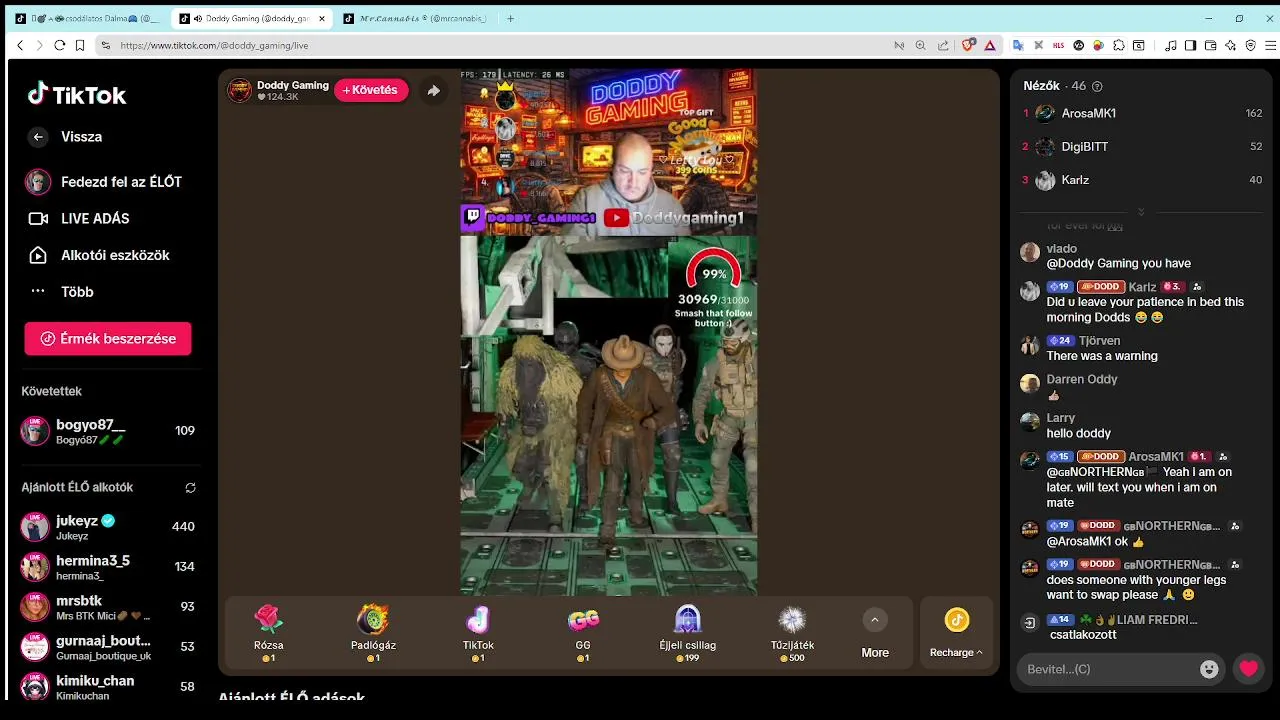Share the live stream with the arrow icon
Image resolution: width=1280 pixels, height=720 pixels.
pos(433,90)
